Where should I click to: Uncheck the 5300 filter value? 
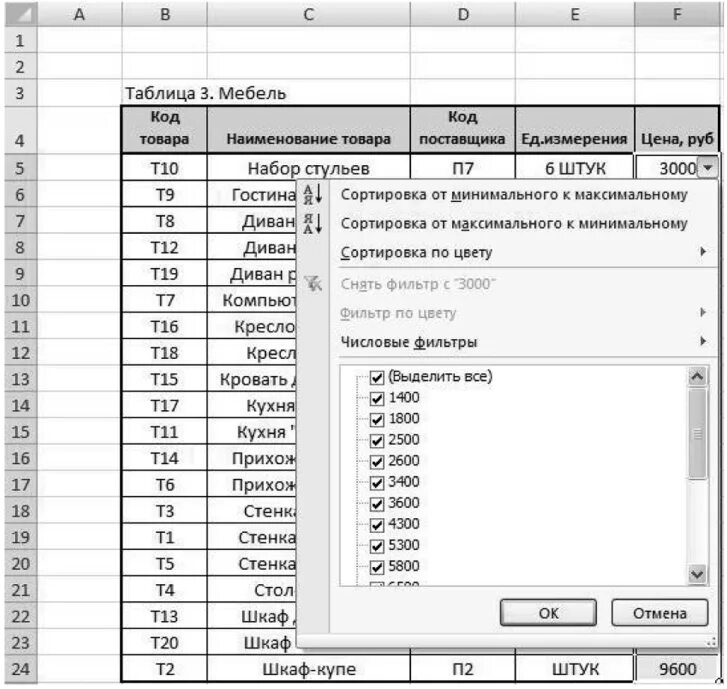[x=377, y=546]
